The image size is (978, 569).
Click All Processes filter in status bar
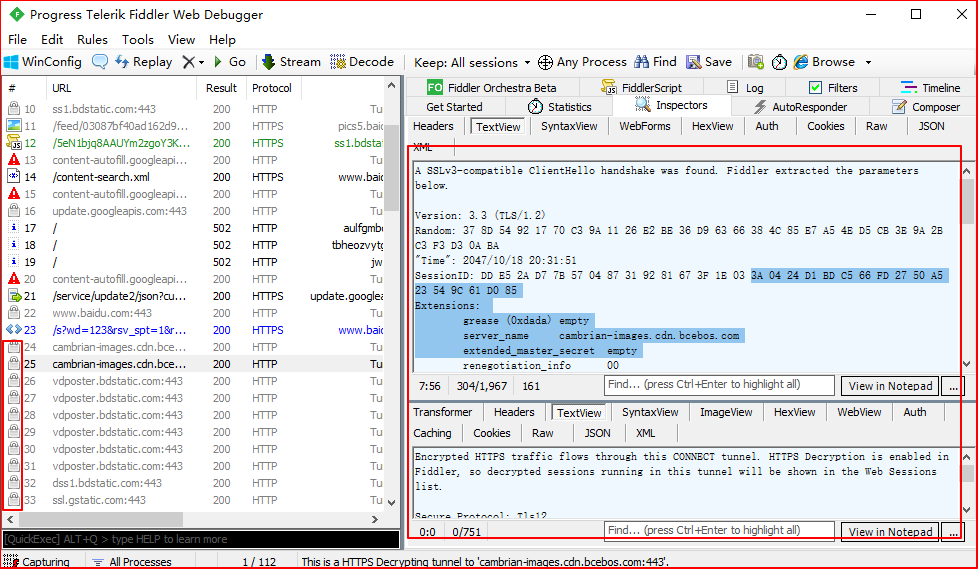(x=132, y=562)
